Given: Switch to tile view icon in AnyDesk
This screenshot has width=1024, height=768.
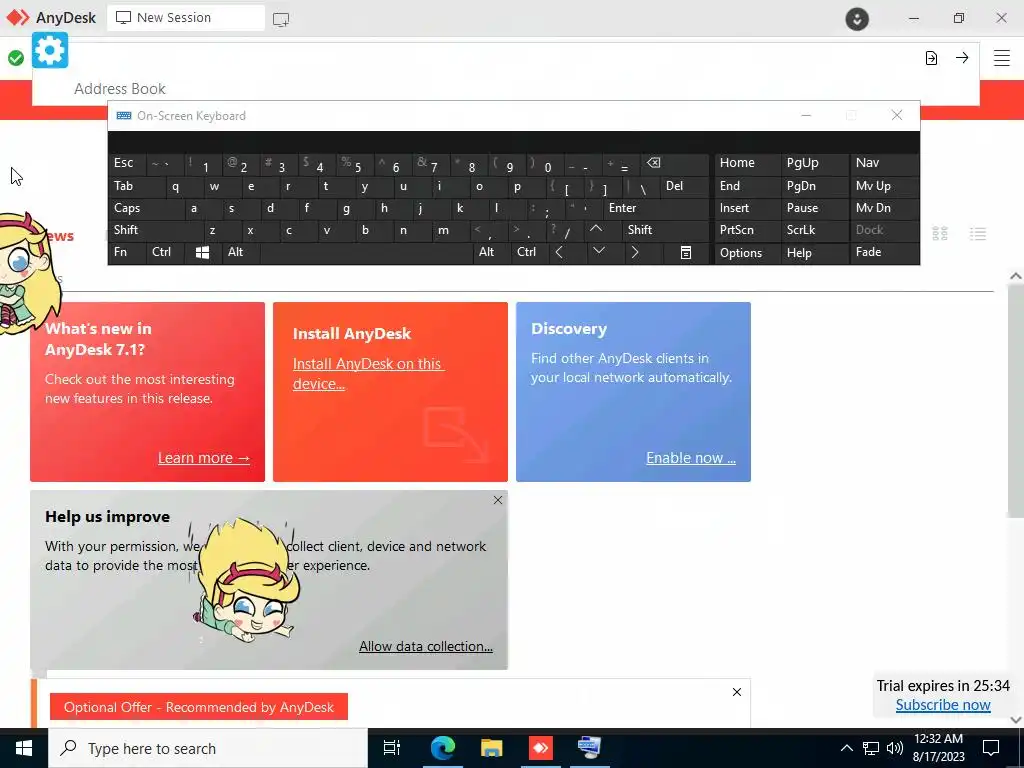Looking at the screenshot, I should tap(940, 233).
